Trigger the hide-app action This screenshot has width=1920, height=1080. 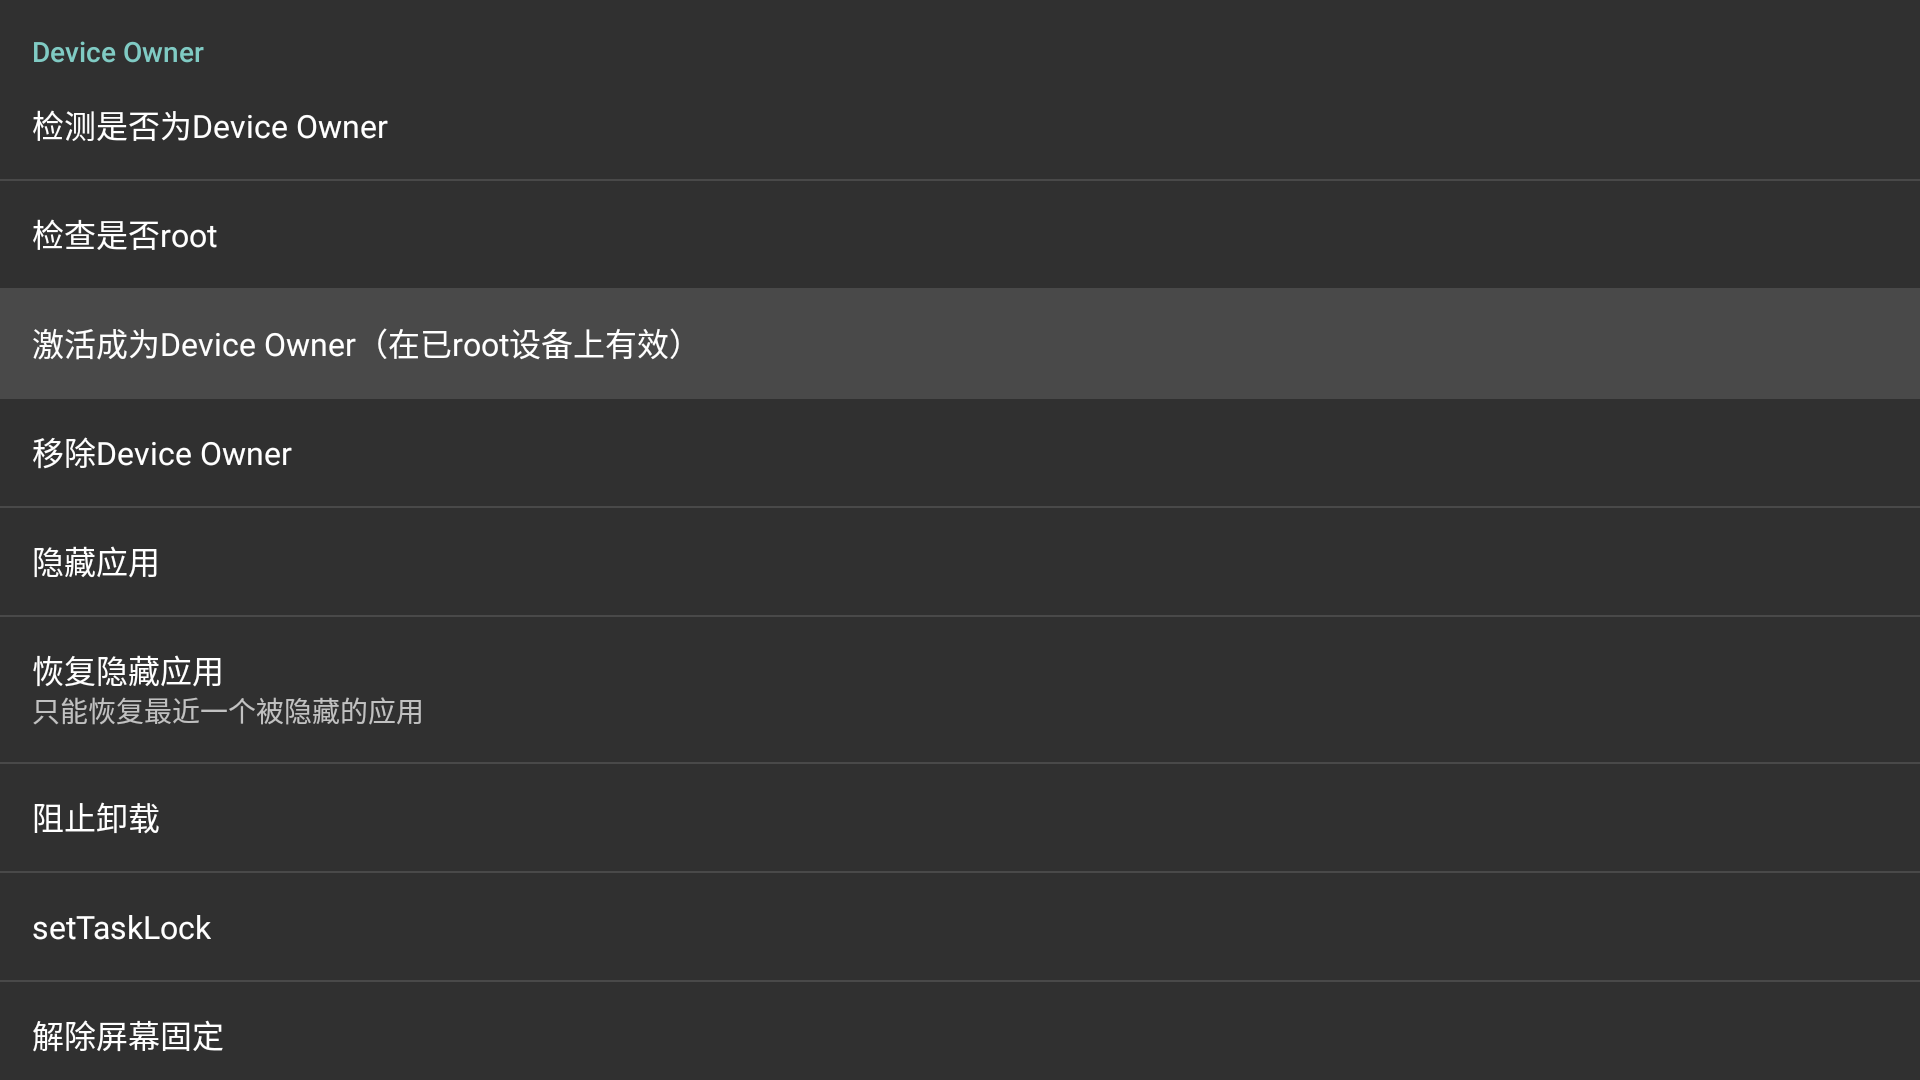coord(95,562)
